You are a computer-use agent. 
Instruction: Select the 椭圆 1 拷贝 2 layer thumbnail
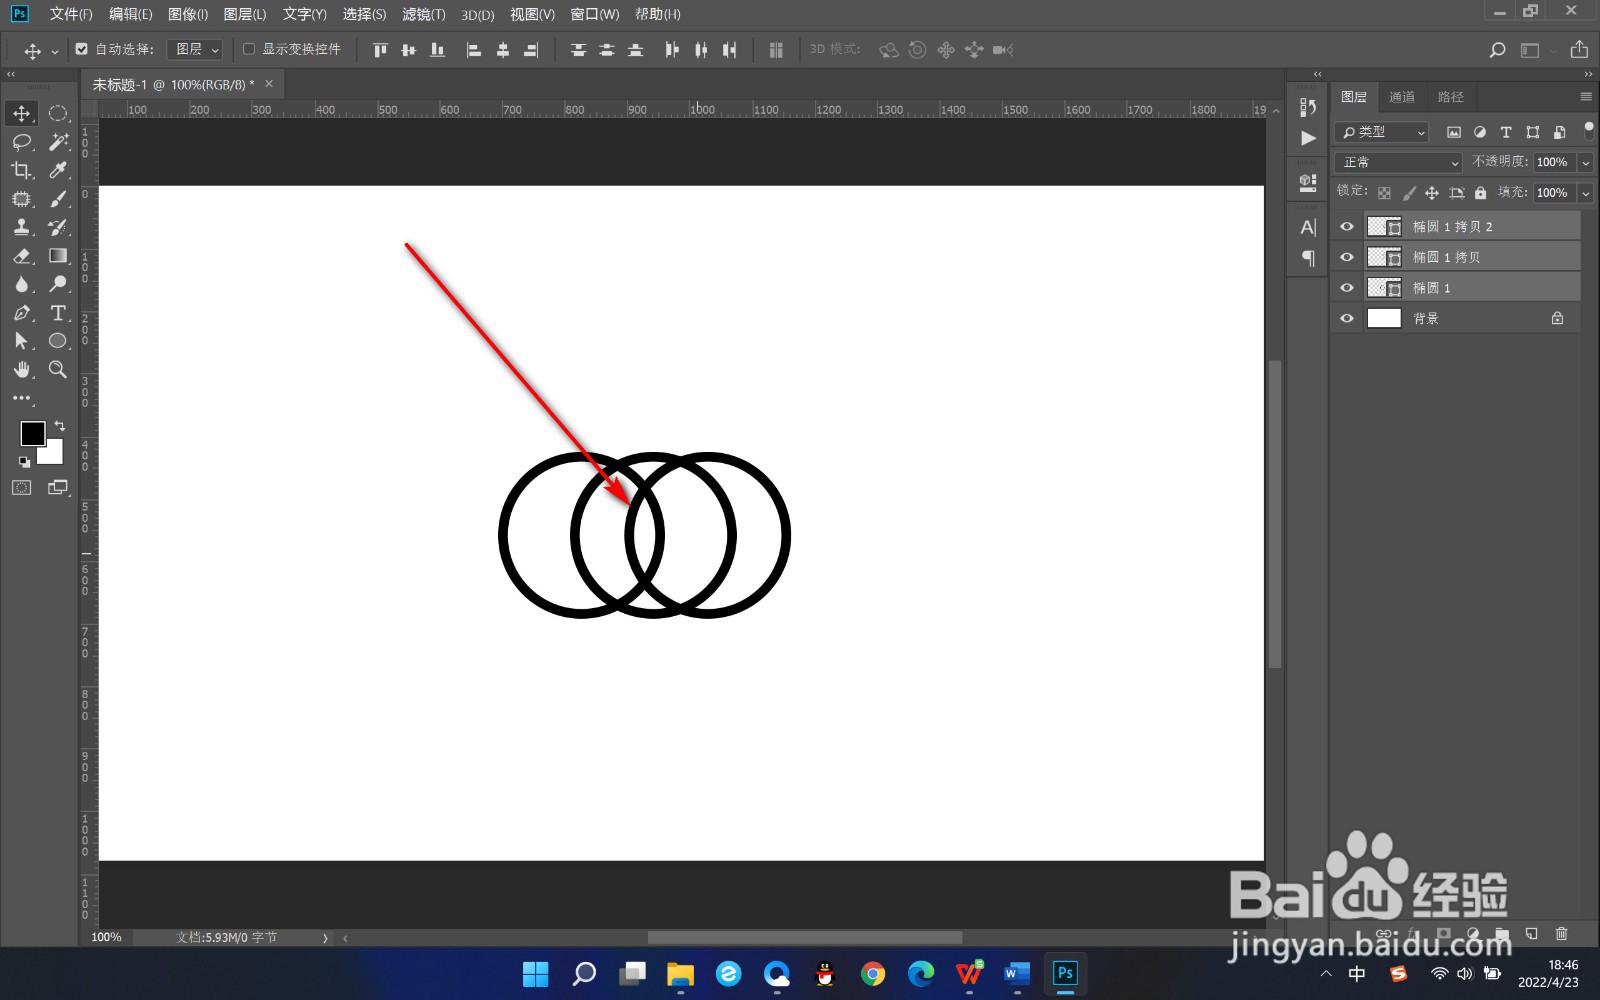(x=1384, y=227)
